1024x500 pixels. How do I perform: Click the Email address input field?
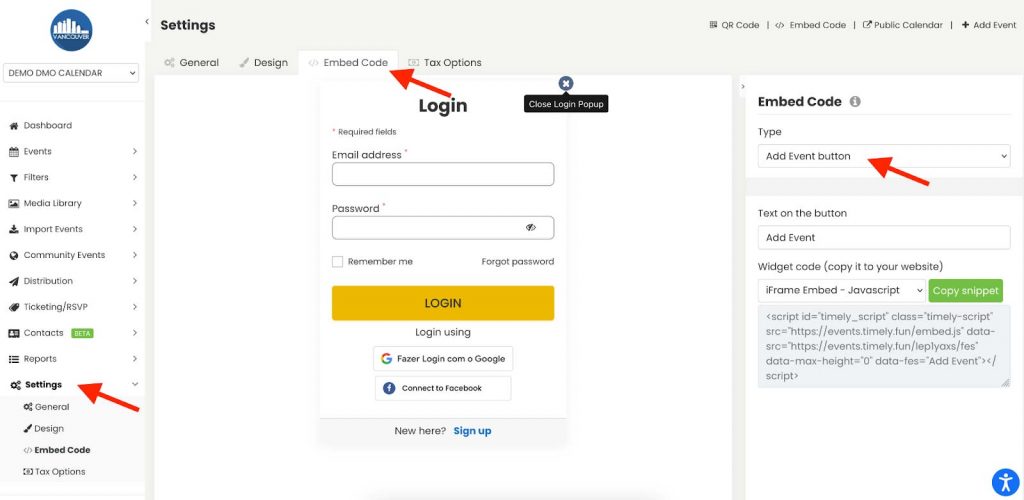click(443, 174)
